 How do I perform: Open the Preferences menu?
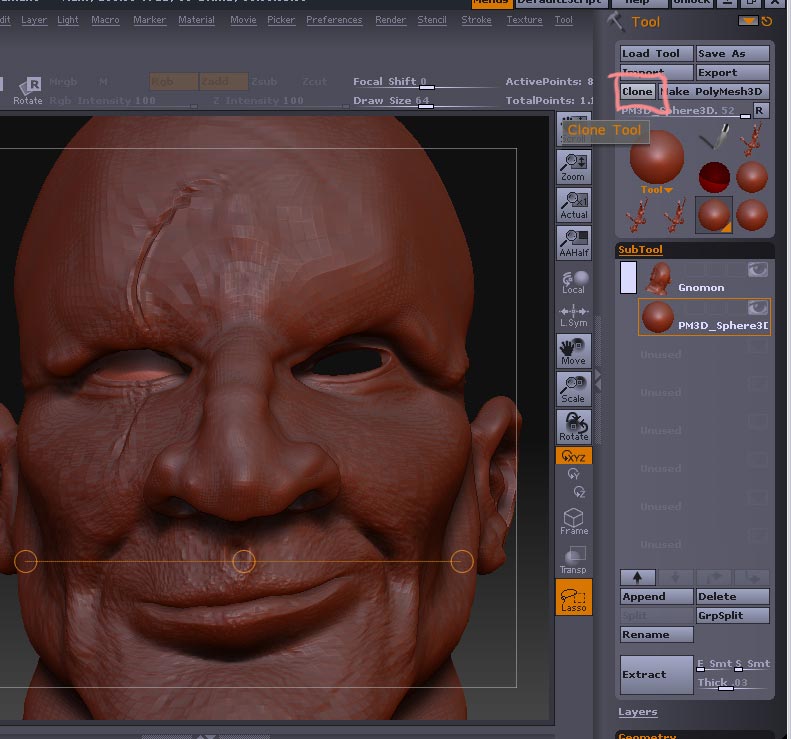334,20
